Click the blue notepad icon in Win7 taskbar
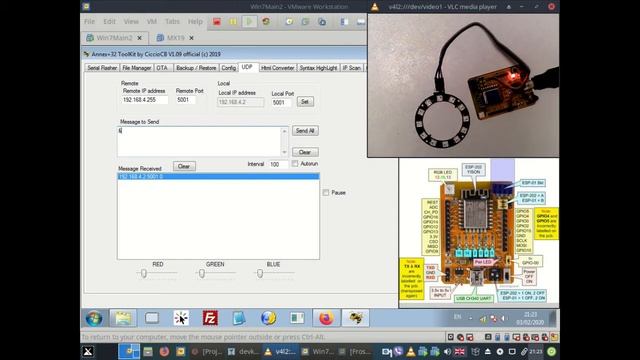 click(239, 318)
